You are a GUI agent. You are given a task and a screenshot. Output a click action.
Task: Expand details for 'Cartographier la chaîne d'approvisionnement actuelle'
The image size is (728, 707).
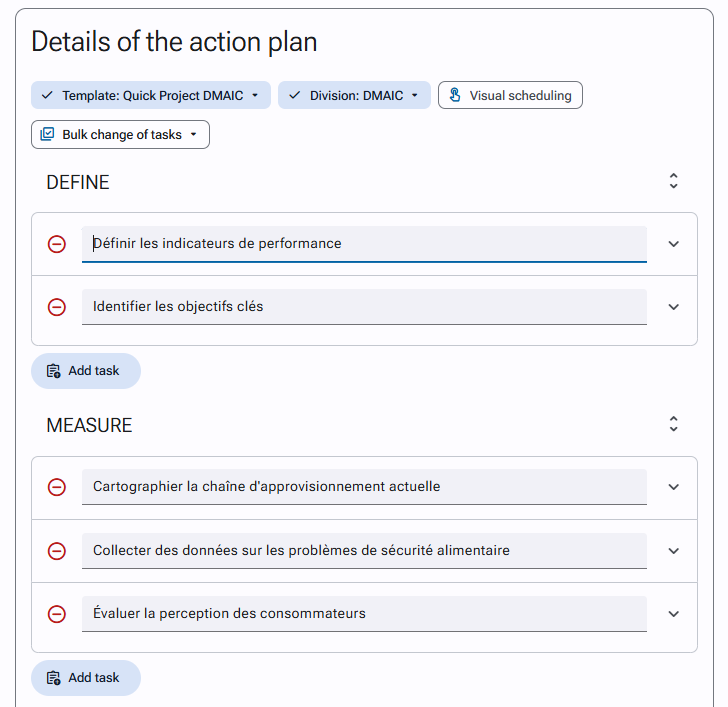(673, 487)
